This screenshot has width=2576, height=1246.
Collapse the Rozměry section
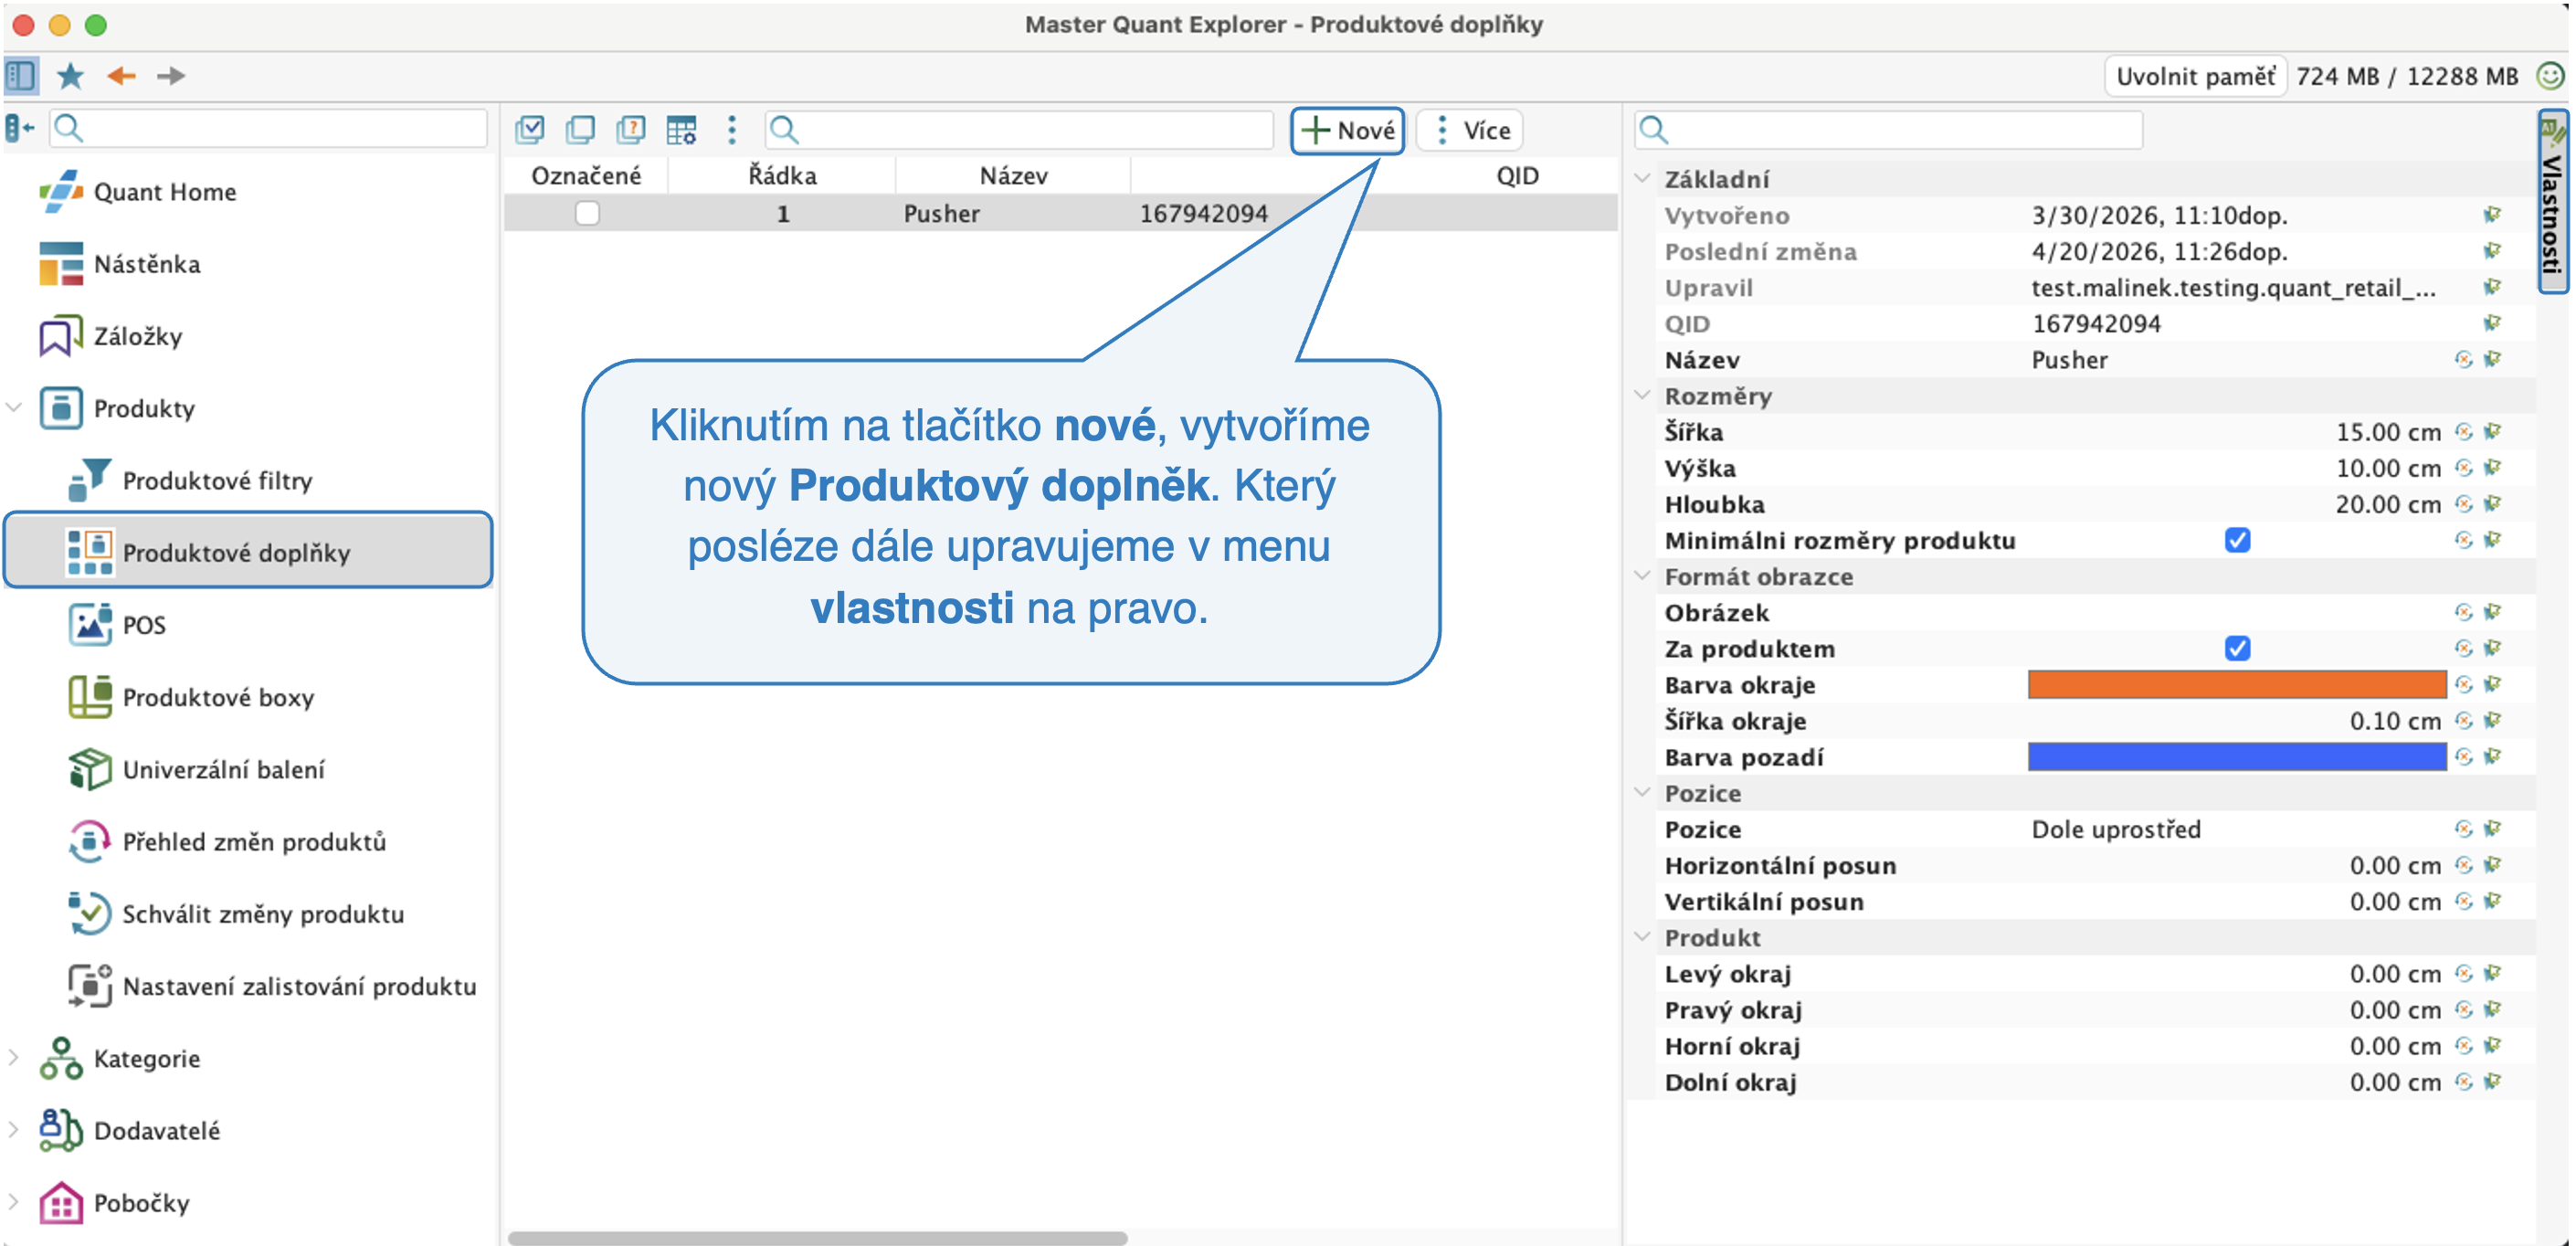click(1642, 395)
